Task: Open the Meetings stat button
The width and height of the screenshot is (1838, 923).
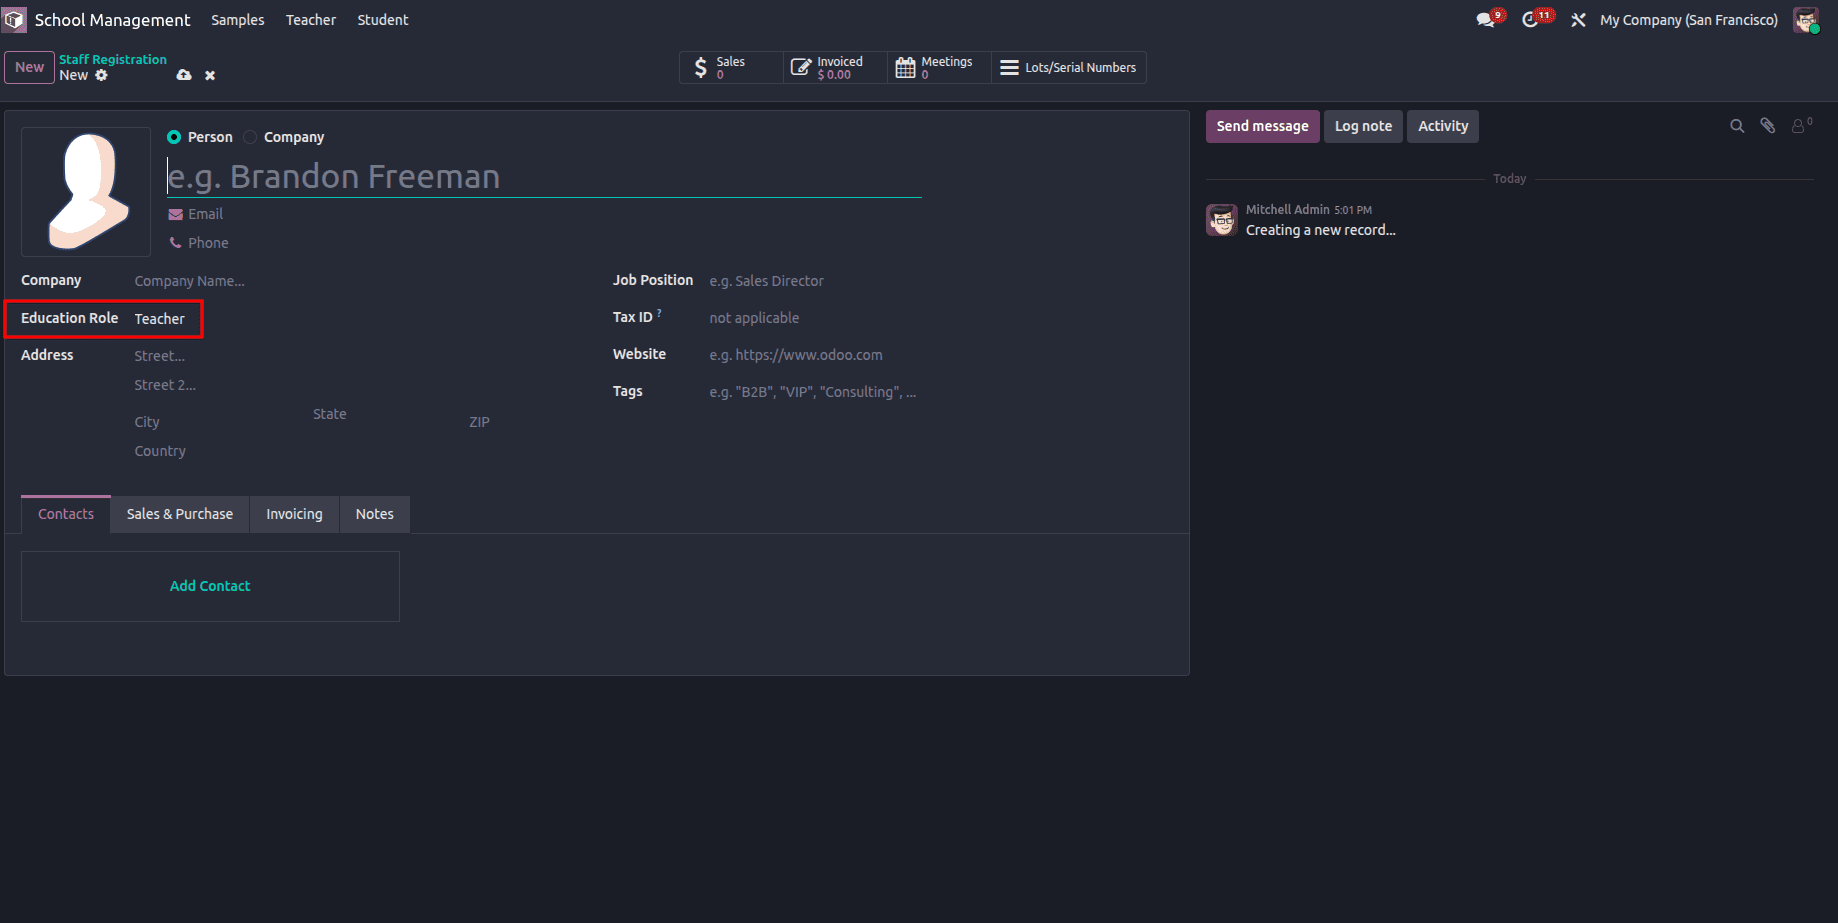Action: click(x=939, y=67)
